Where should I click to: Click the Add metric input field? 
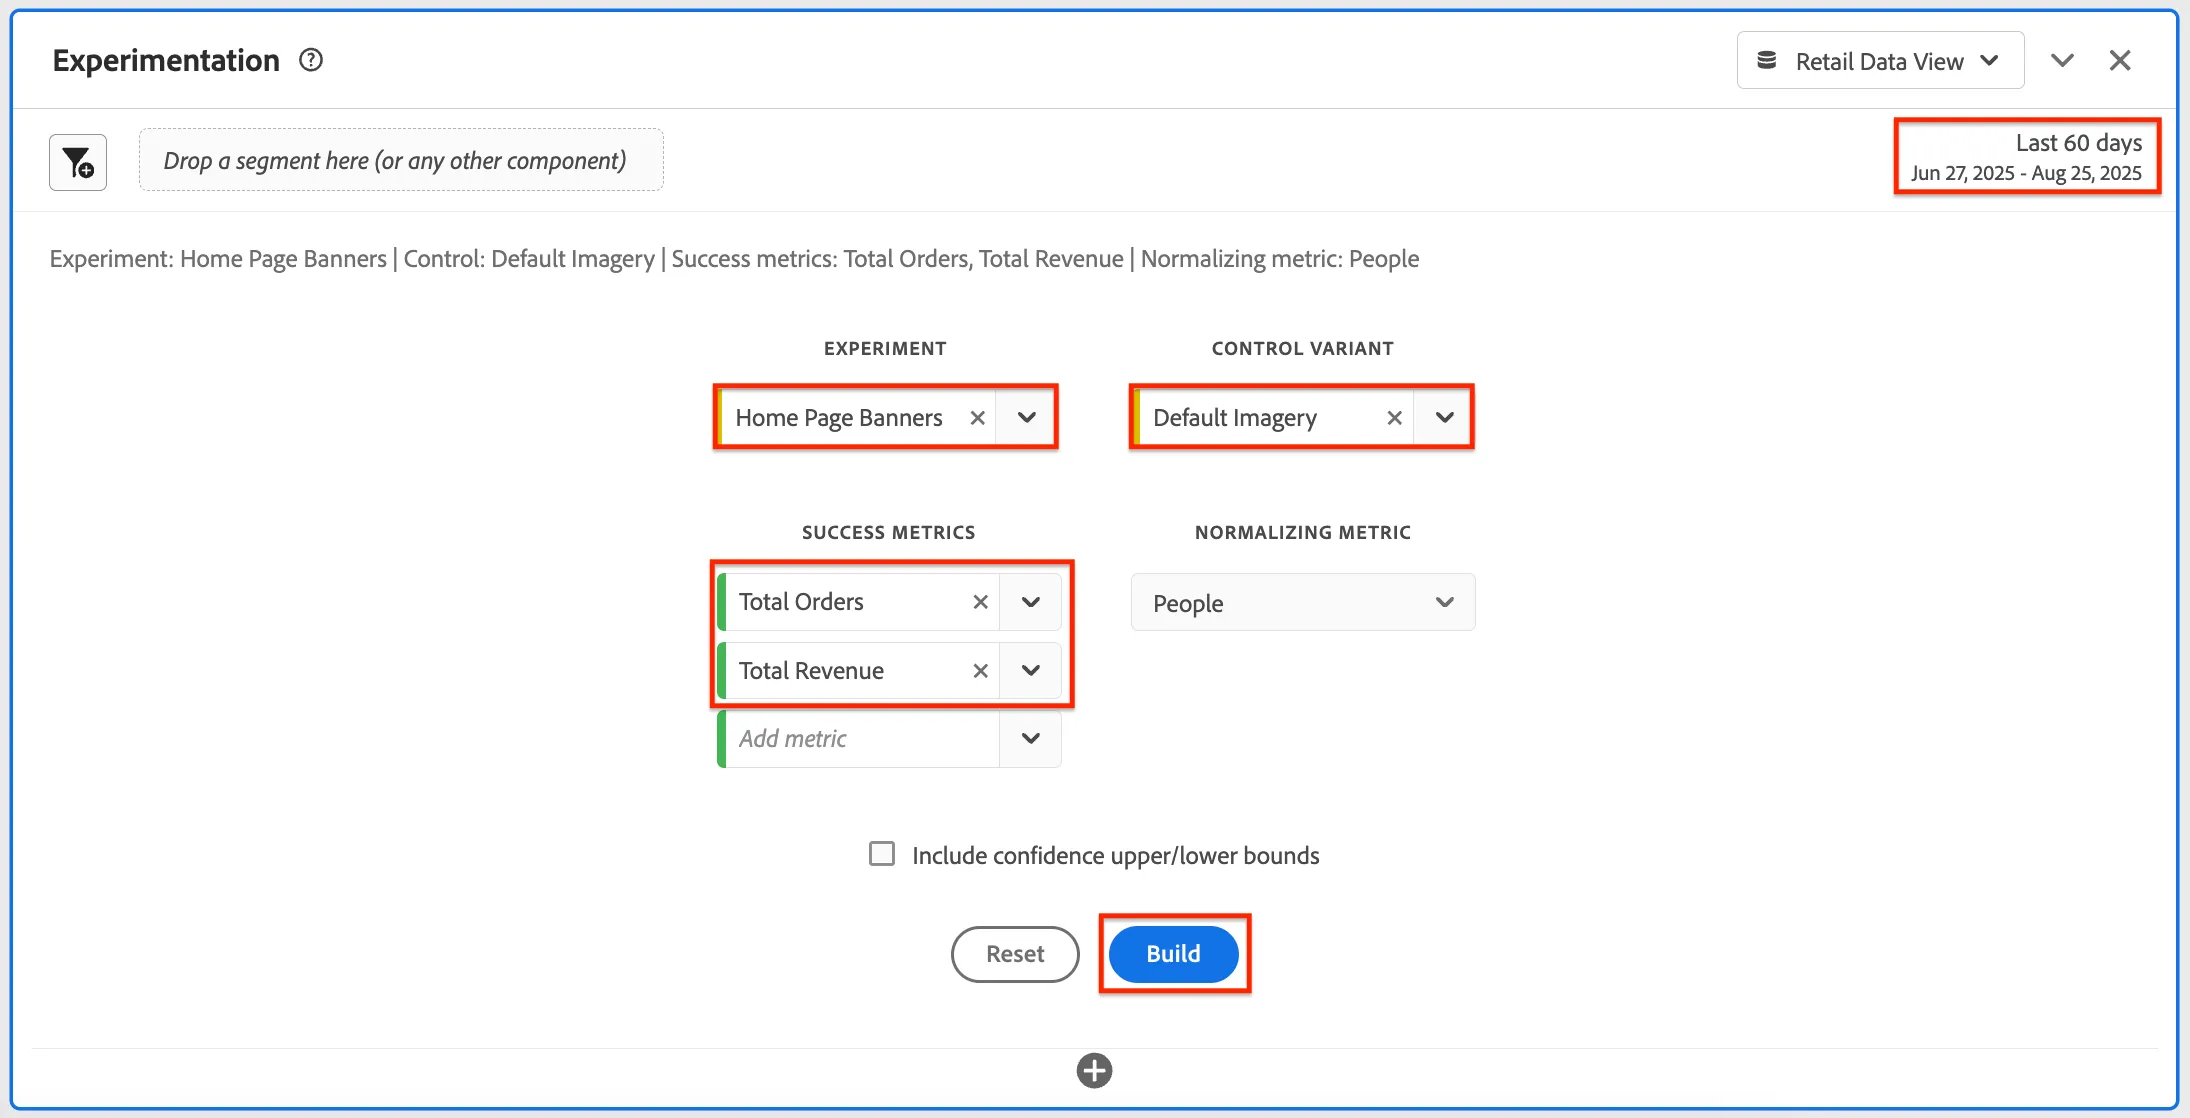[860, 739]
